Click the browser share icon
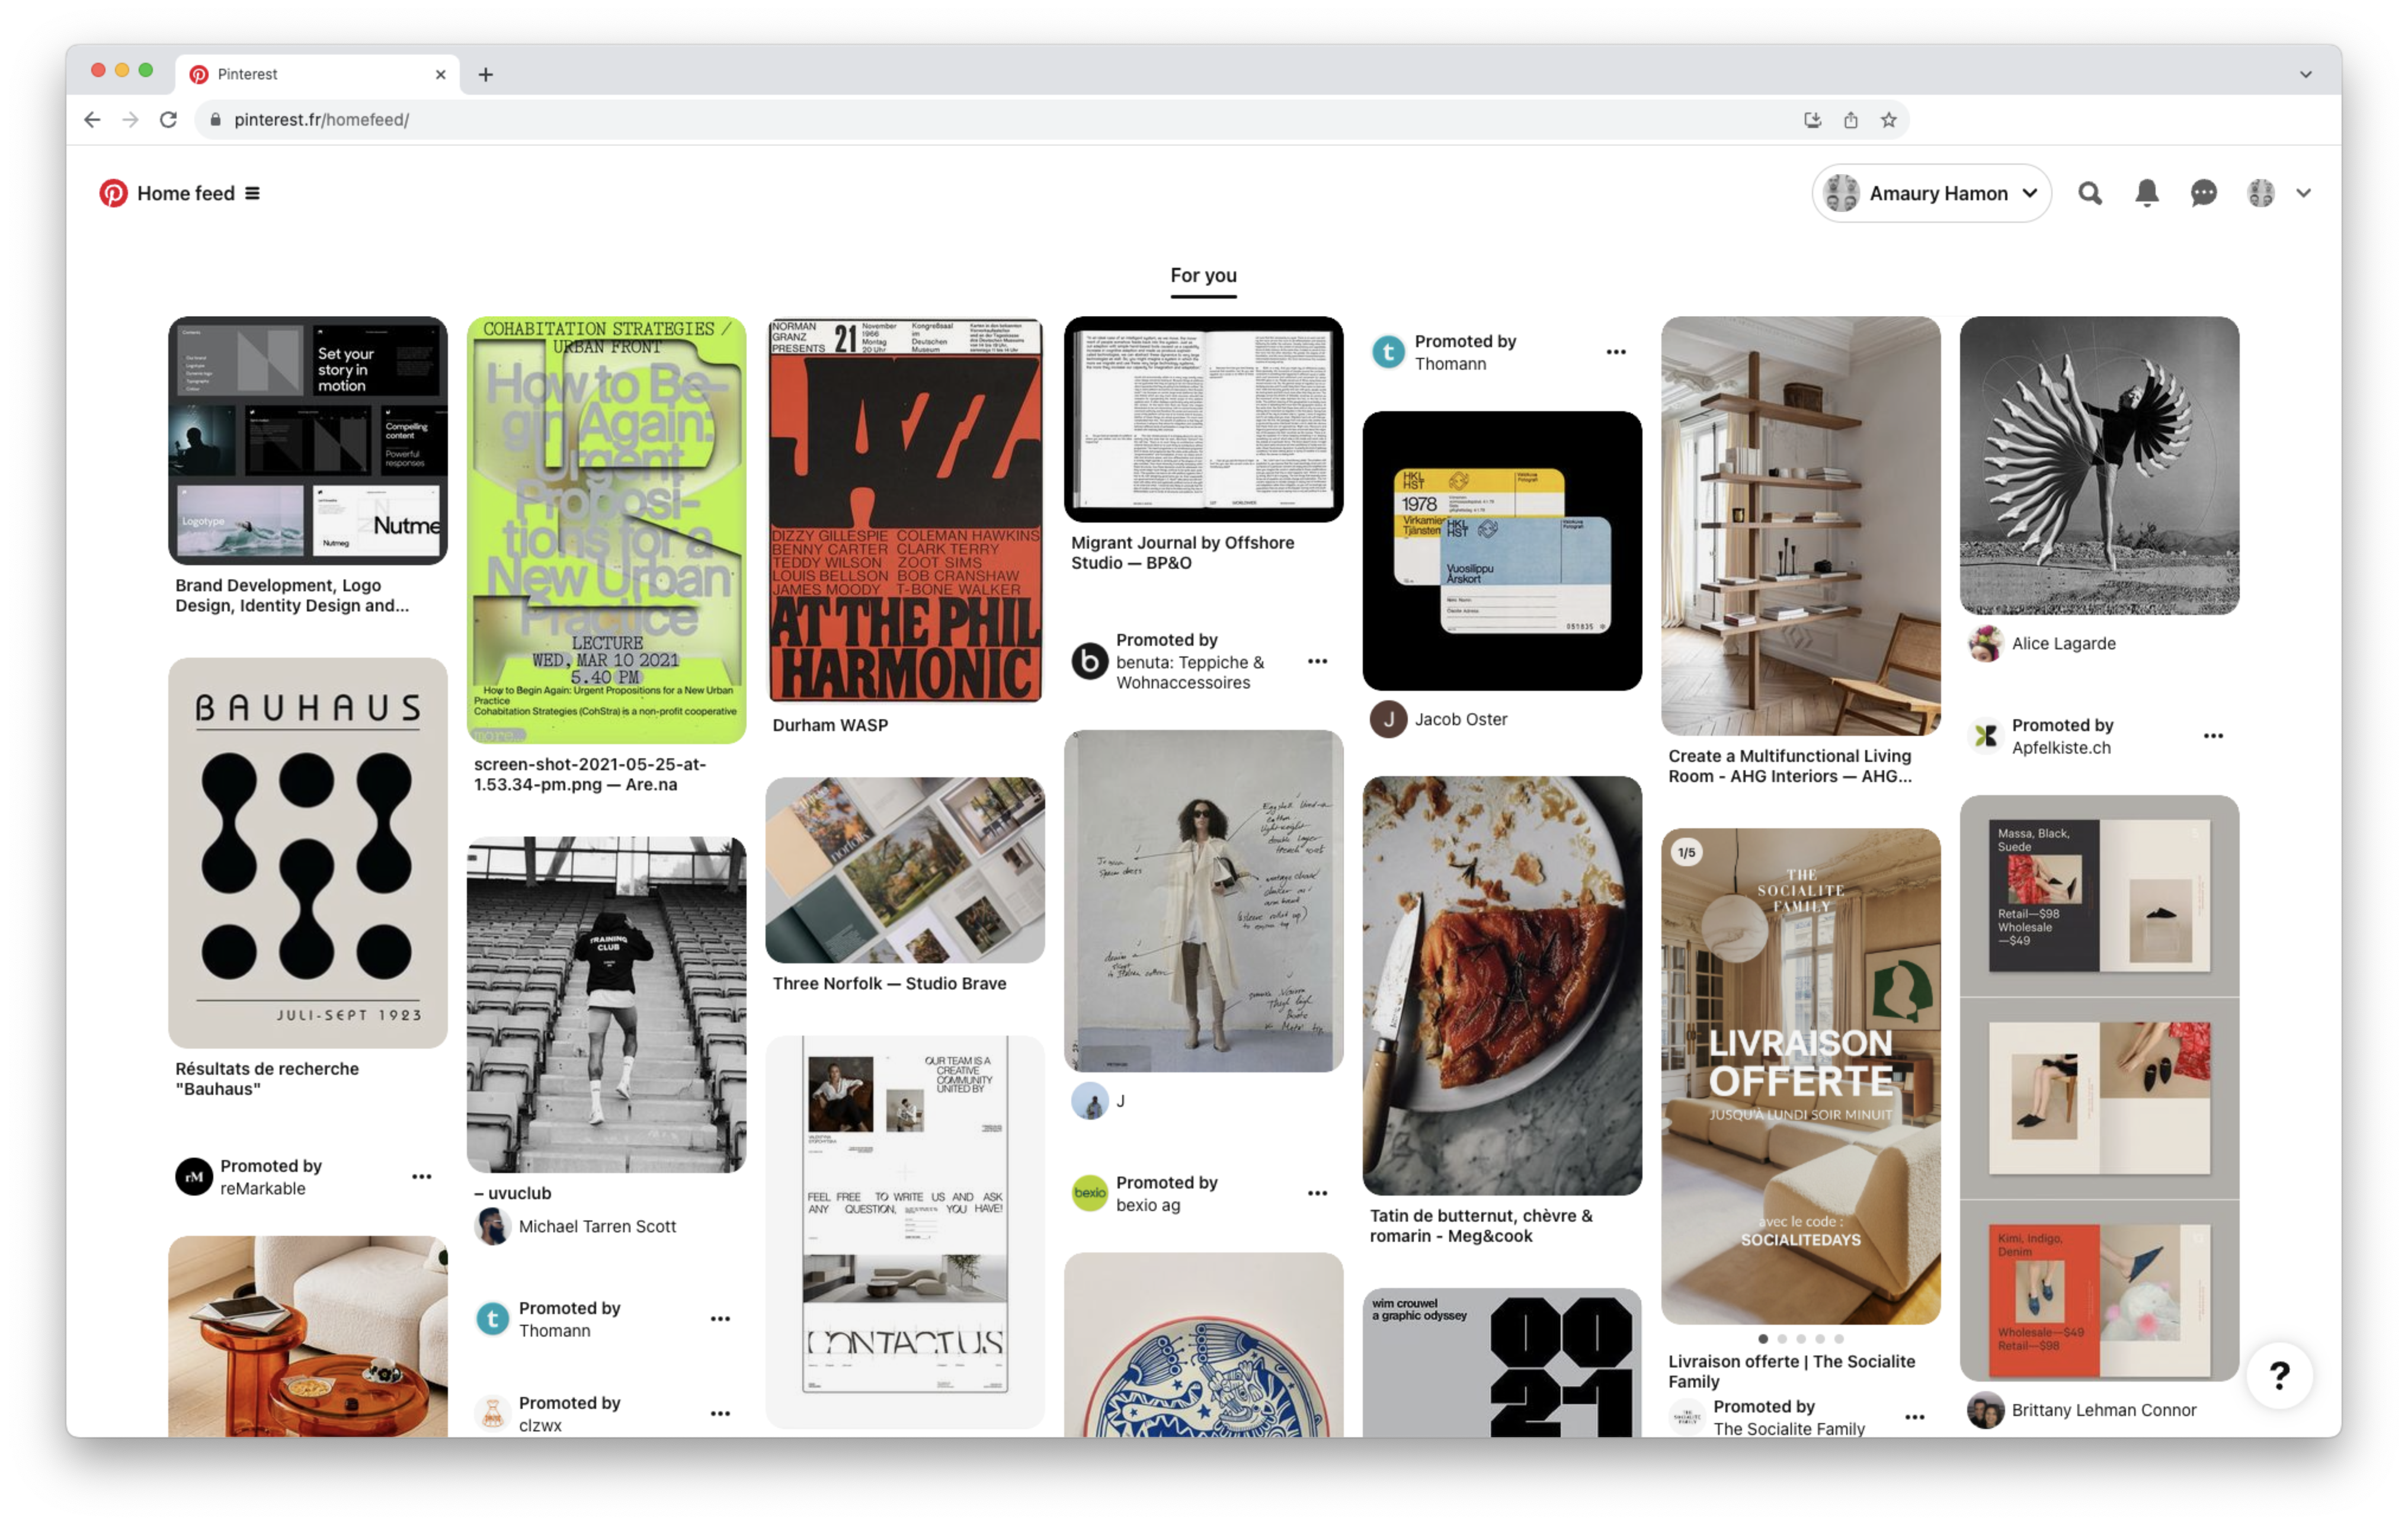This screenshot has height=1525, width=2408. 1850,120
